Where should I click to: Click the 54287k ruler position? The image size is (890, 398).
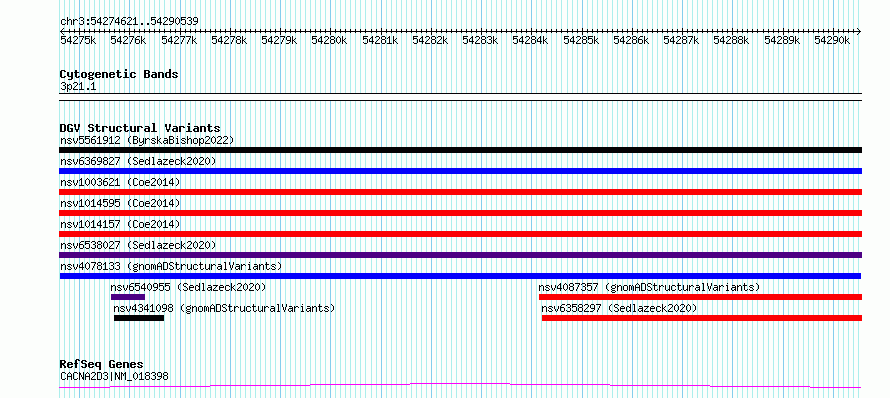pos(682,40)
